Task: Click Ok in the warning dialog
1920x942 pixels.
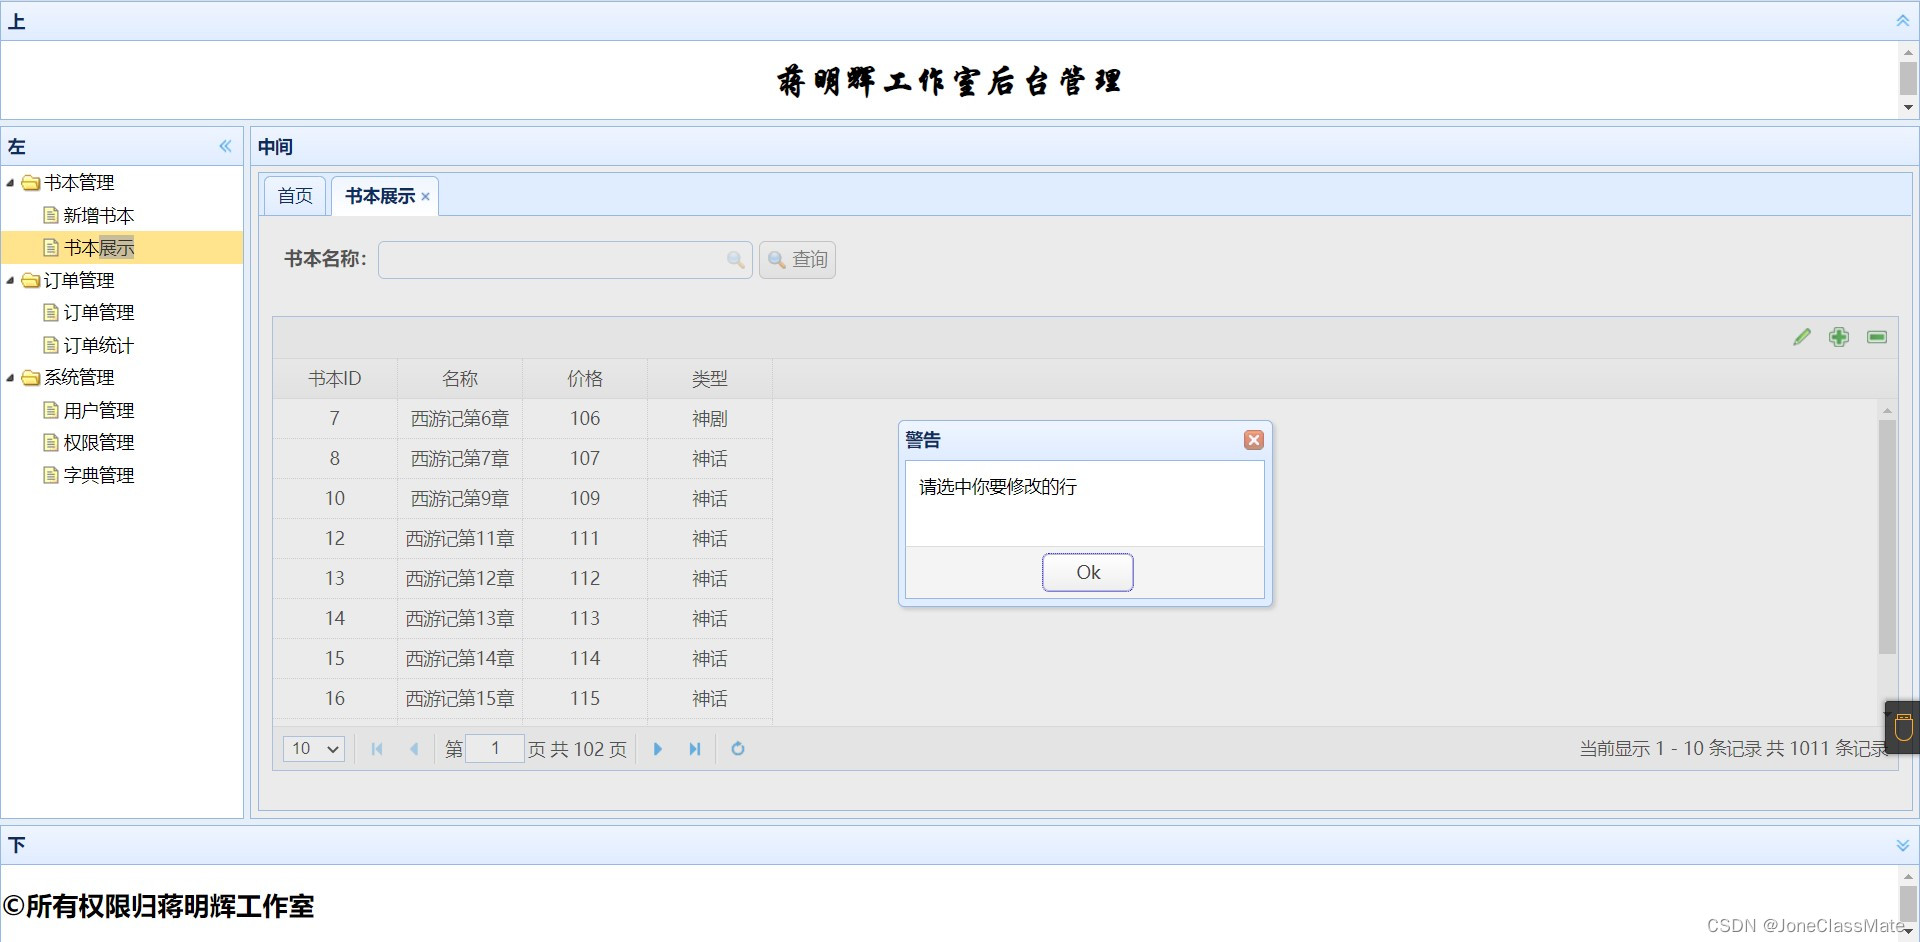Action: tap(1088, 572)
